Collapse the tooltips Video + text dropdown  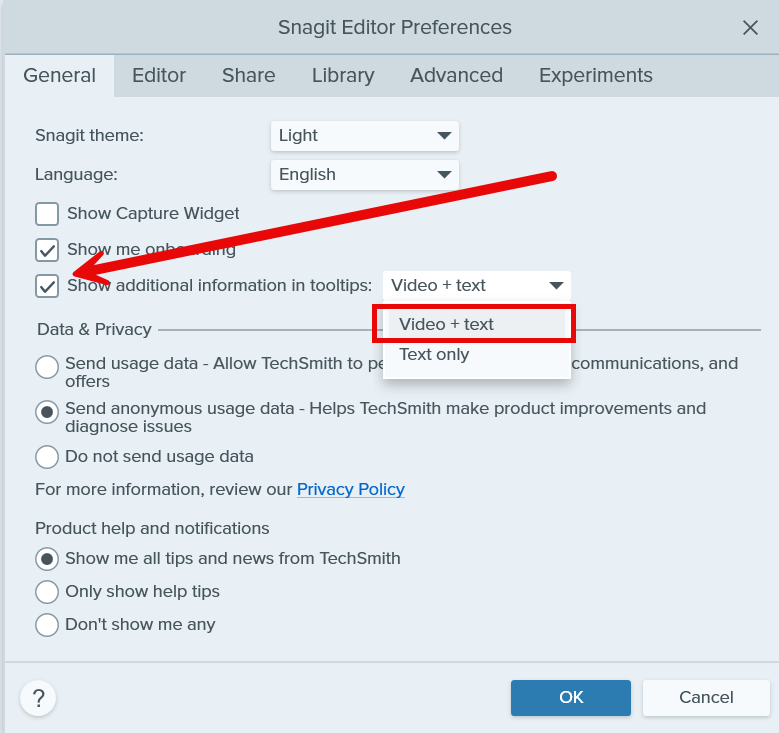[x=476, y=286]
